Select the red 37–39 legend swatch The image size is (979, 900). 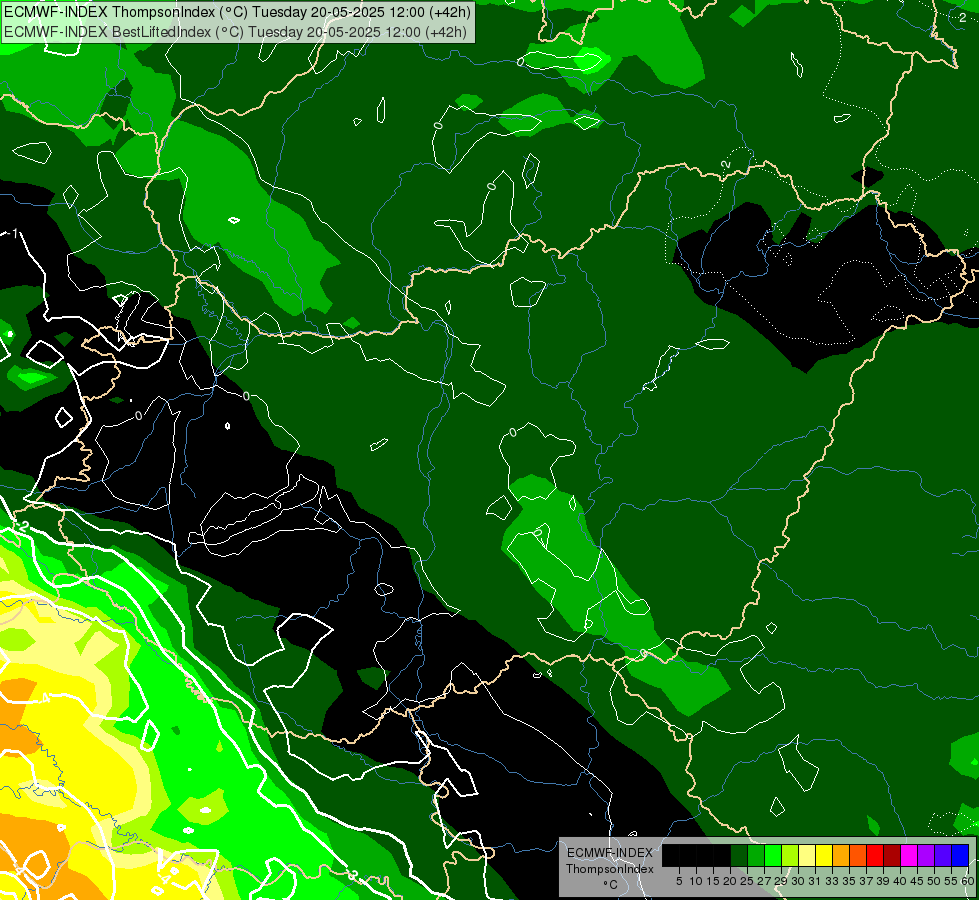[x=875, y=855]
